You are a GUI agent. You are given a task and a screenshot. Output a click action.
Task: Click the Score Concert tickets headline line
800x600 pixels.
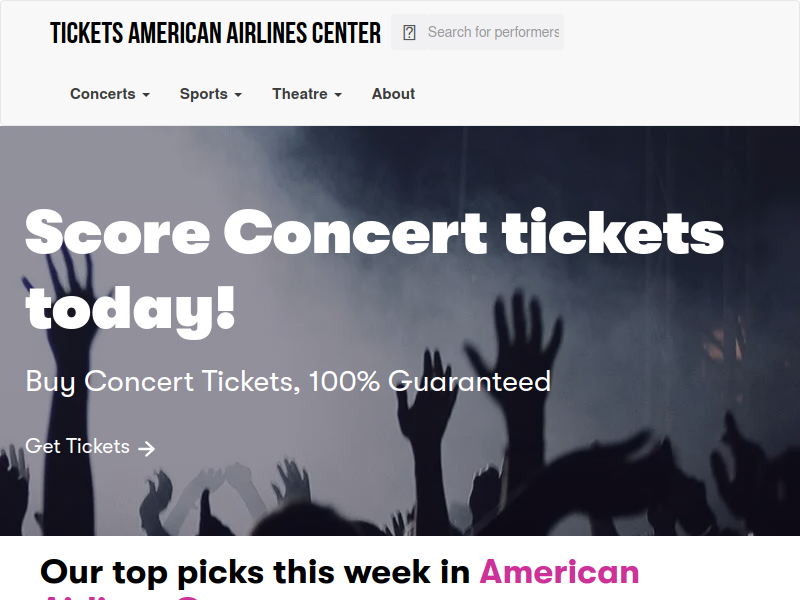[x=374, y=232]
